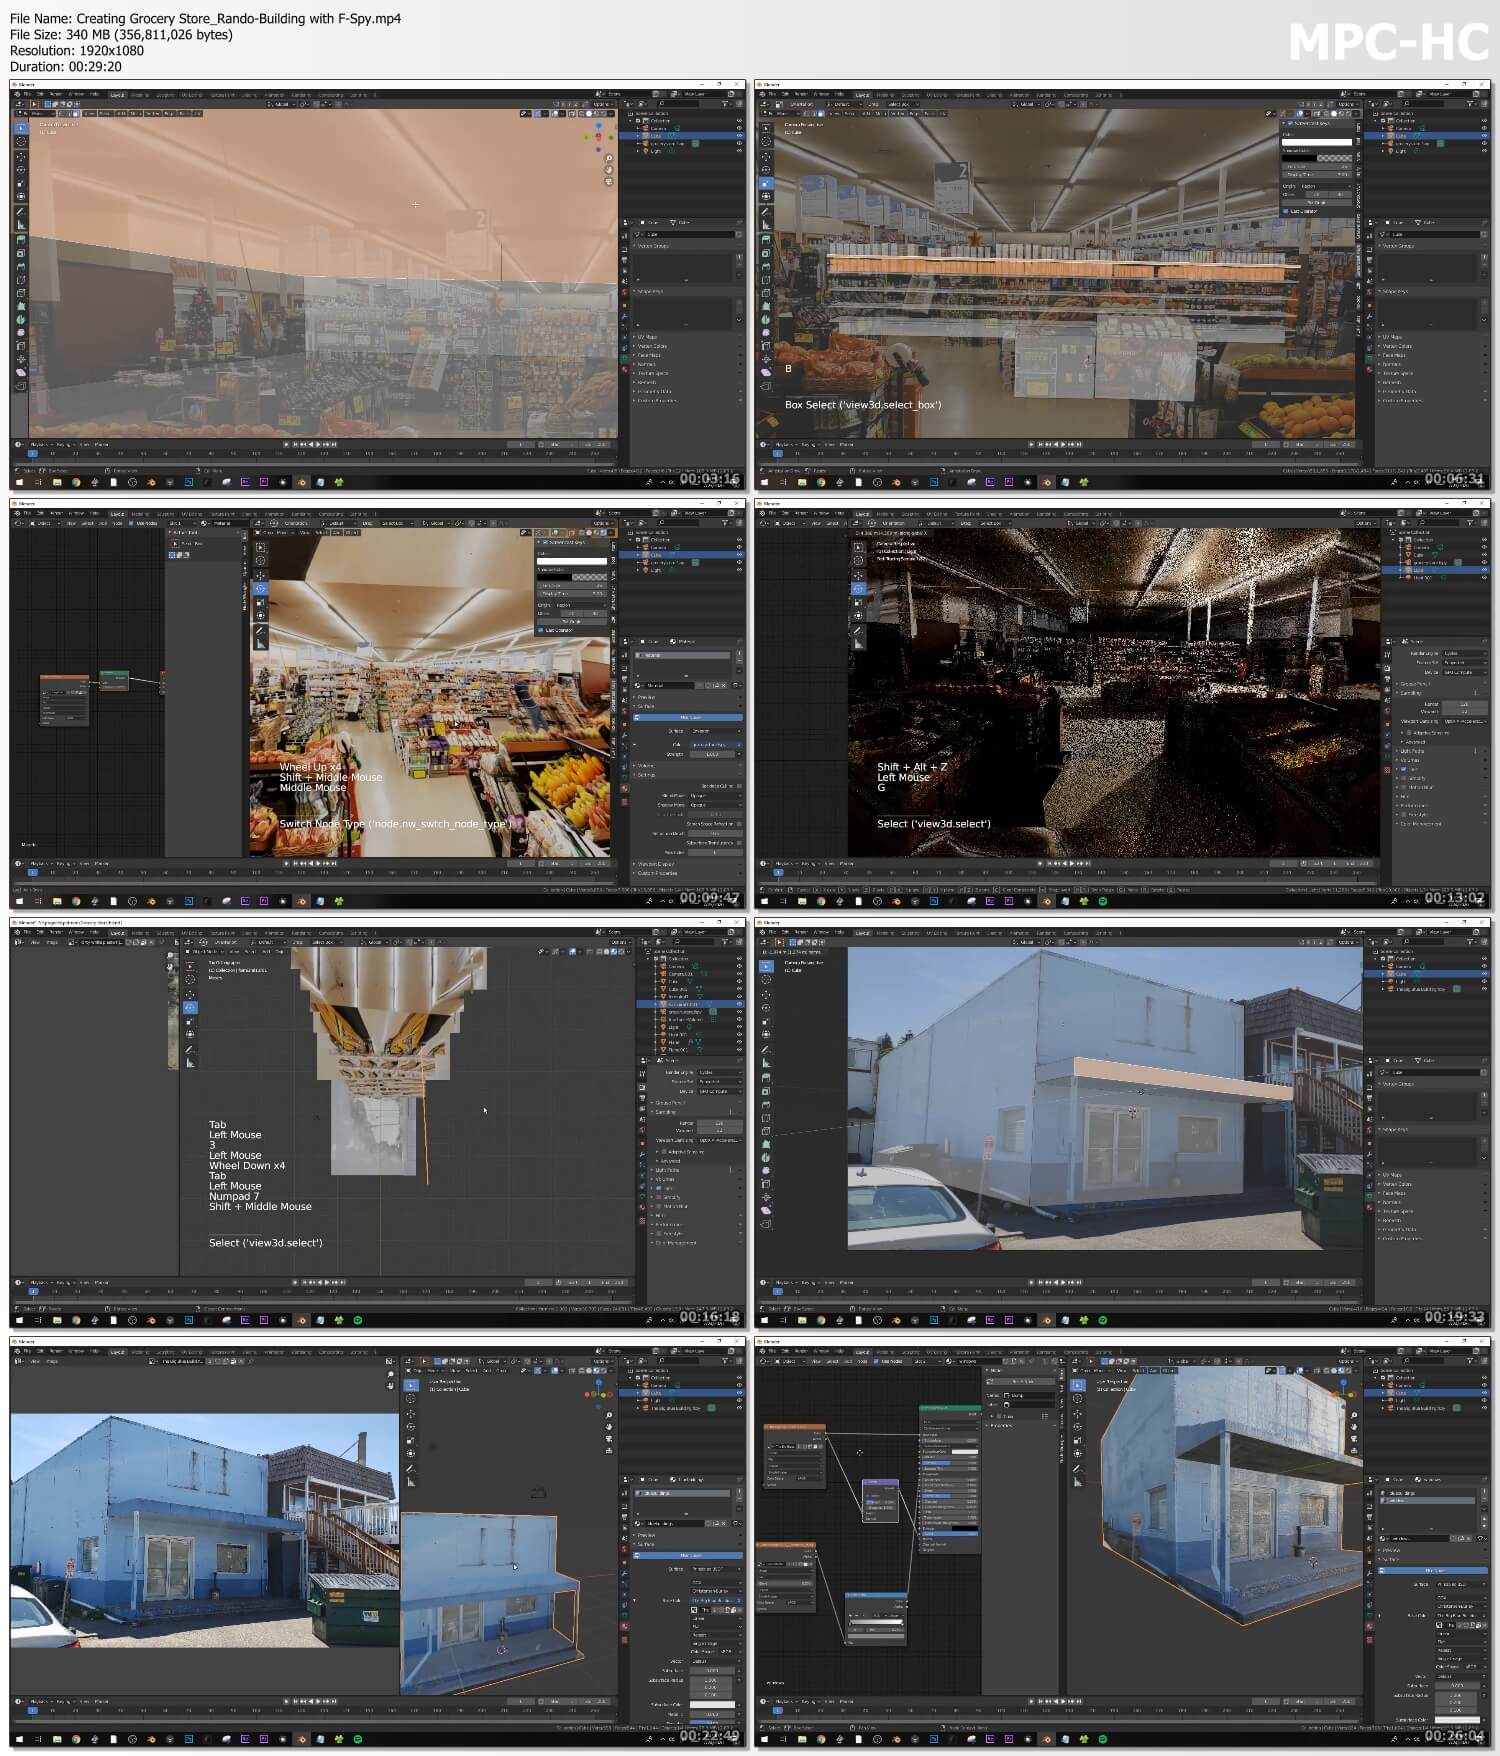The height and width of the screenshot is (1756, 1500).
Task: Select the Scale tool in the 00:03:16 frame
Action: click(x=21, y=183)
